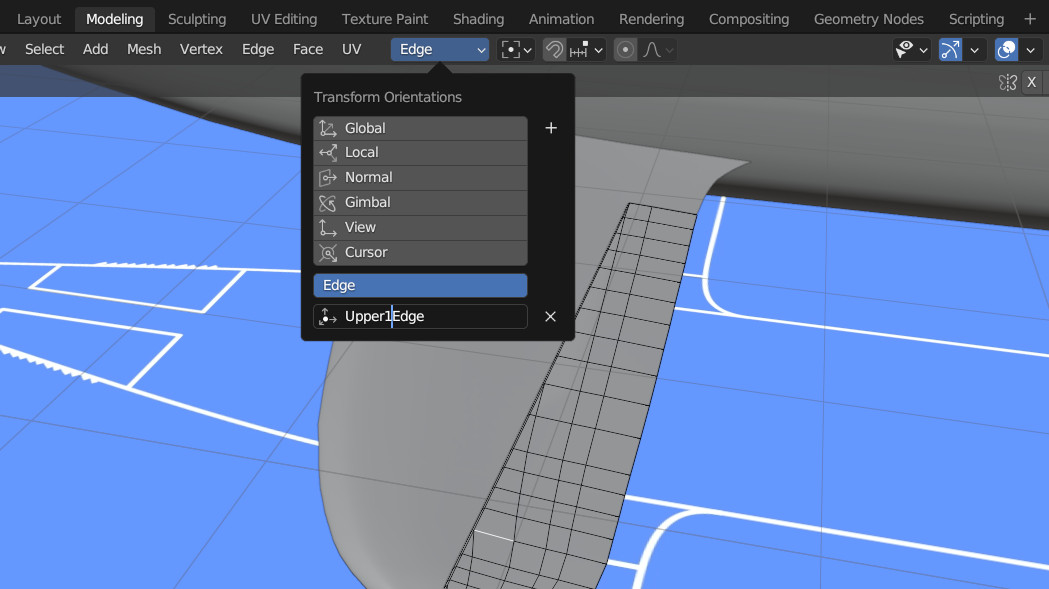Expand the proportional falloff dropdown arrow
This screenshot has width=1049, height=589.
pyautogui.click(x=669, y=50)
